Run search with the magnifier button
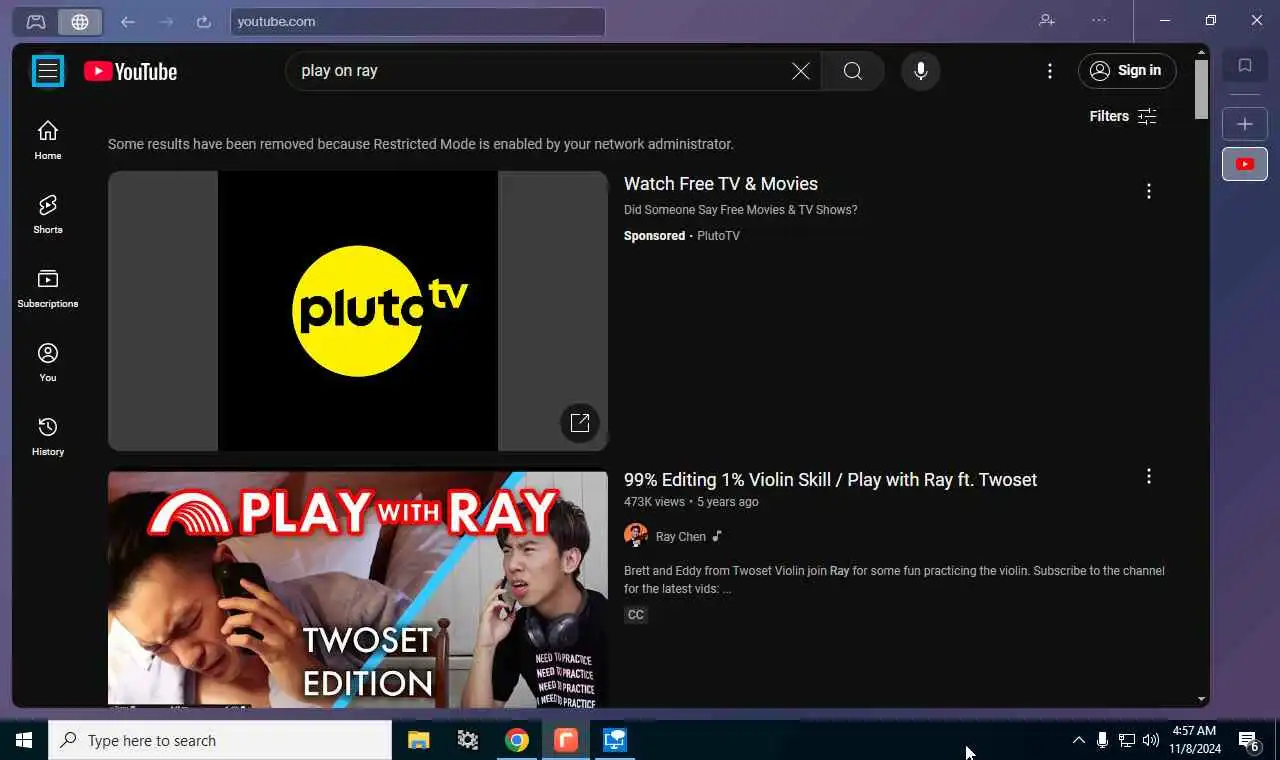The image size is (1280, 760). click(853, 71)
